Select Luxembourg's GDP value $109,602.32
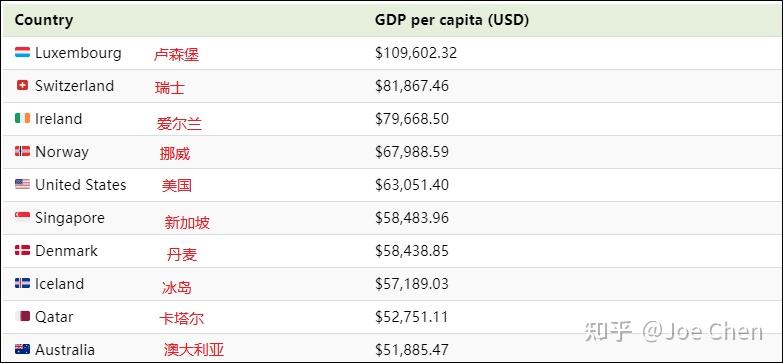Screen dimensions: 783x363 tap(416, 53)
